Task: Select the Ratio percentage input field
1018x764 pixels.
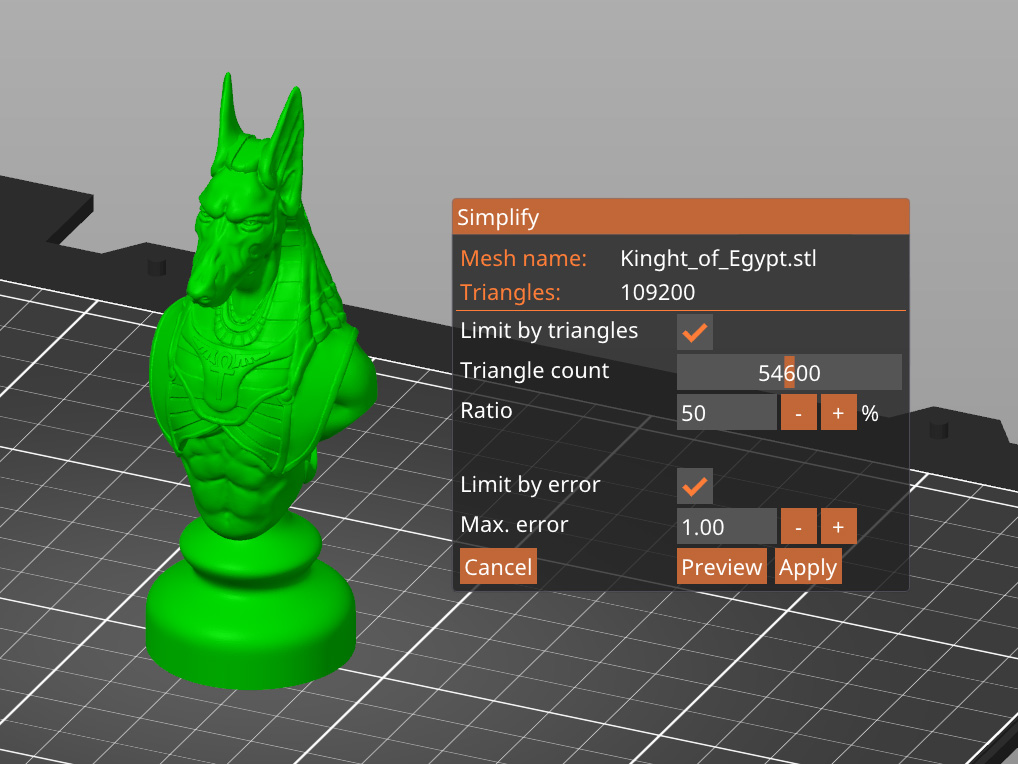Action: click(x=726, y=411)
